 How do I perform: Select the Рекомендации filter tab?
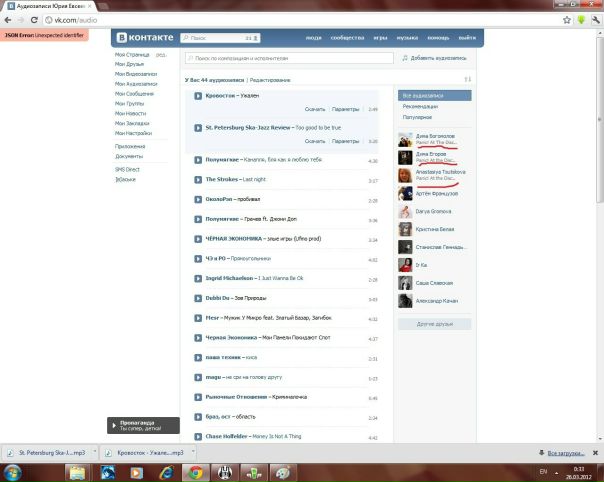pos(420,106)
